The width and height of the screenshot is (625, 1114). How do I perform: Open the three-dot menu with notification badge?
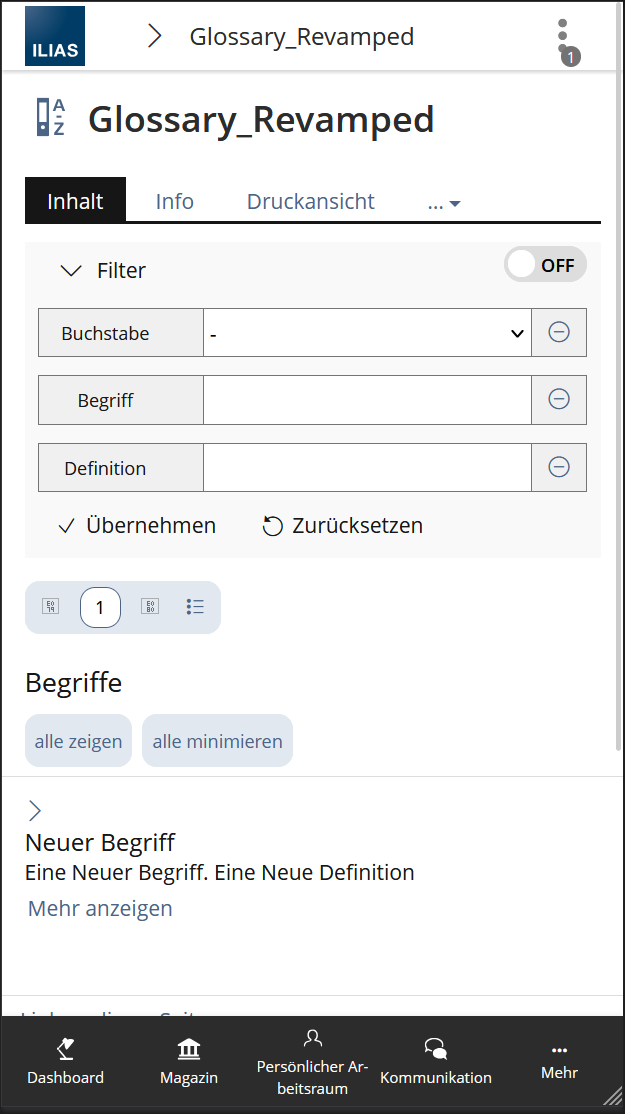tap(563, 37)
